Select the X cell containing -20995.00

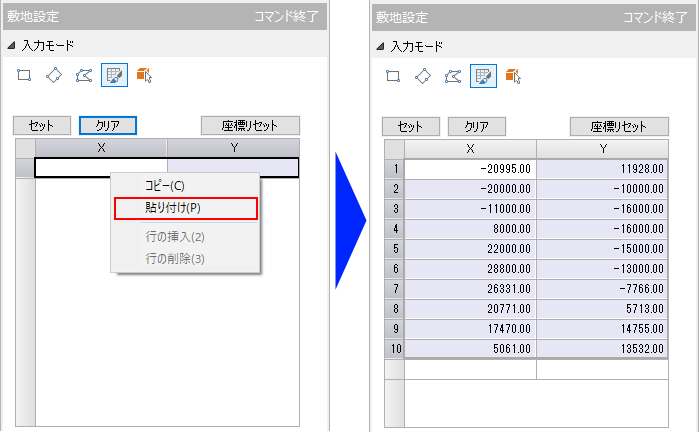[x=470, y=169]
